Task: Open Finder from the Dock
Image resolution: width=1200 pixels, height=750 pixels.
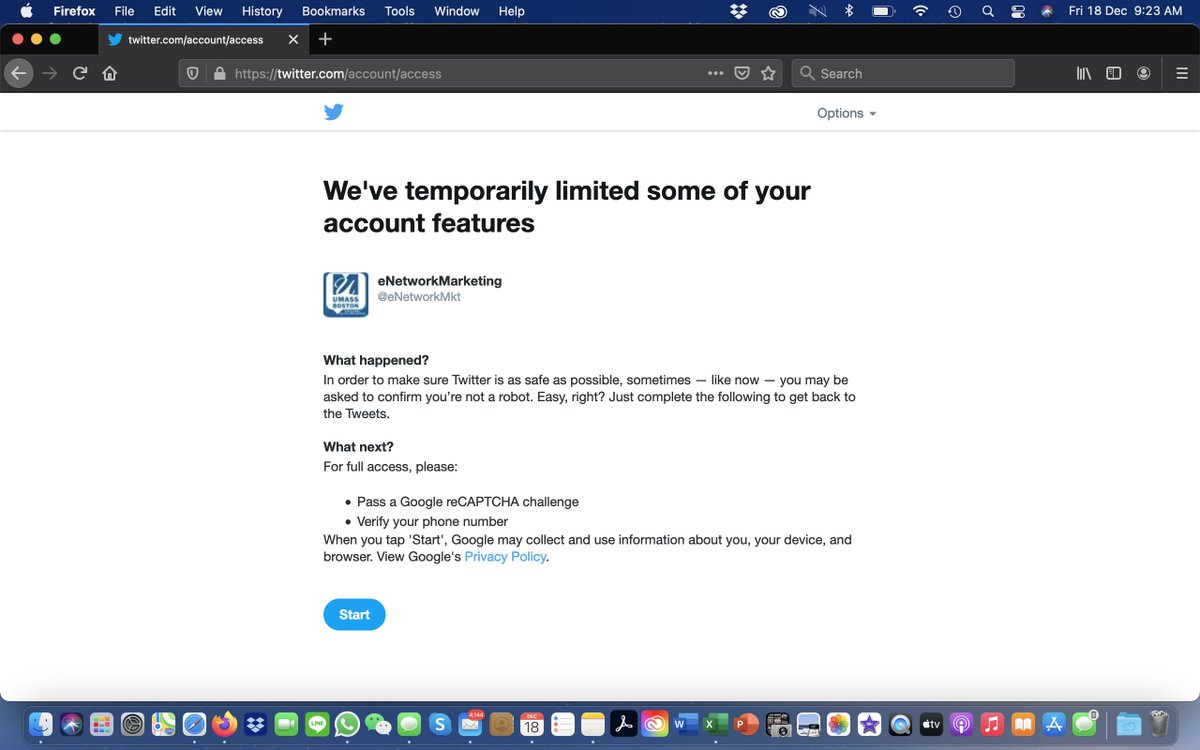Action: pos(41,723)
